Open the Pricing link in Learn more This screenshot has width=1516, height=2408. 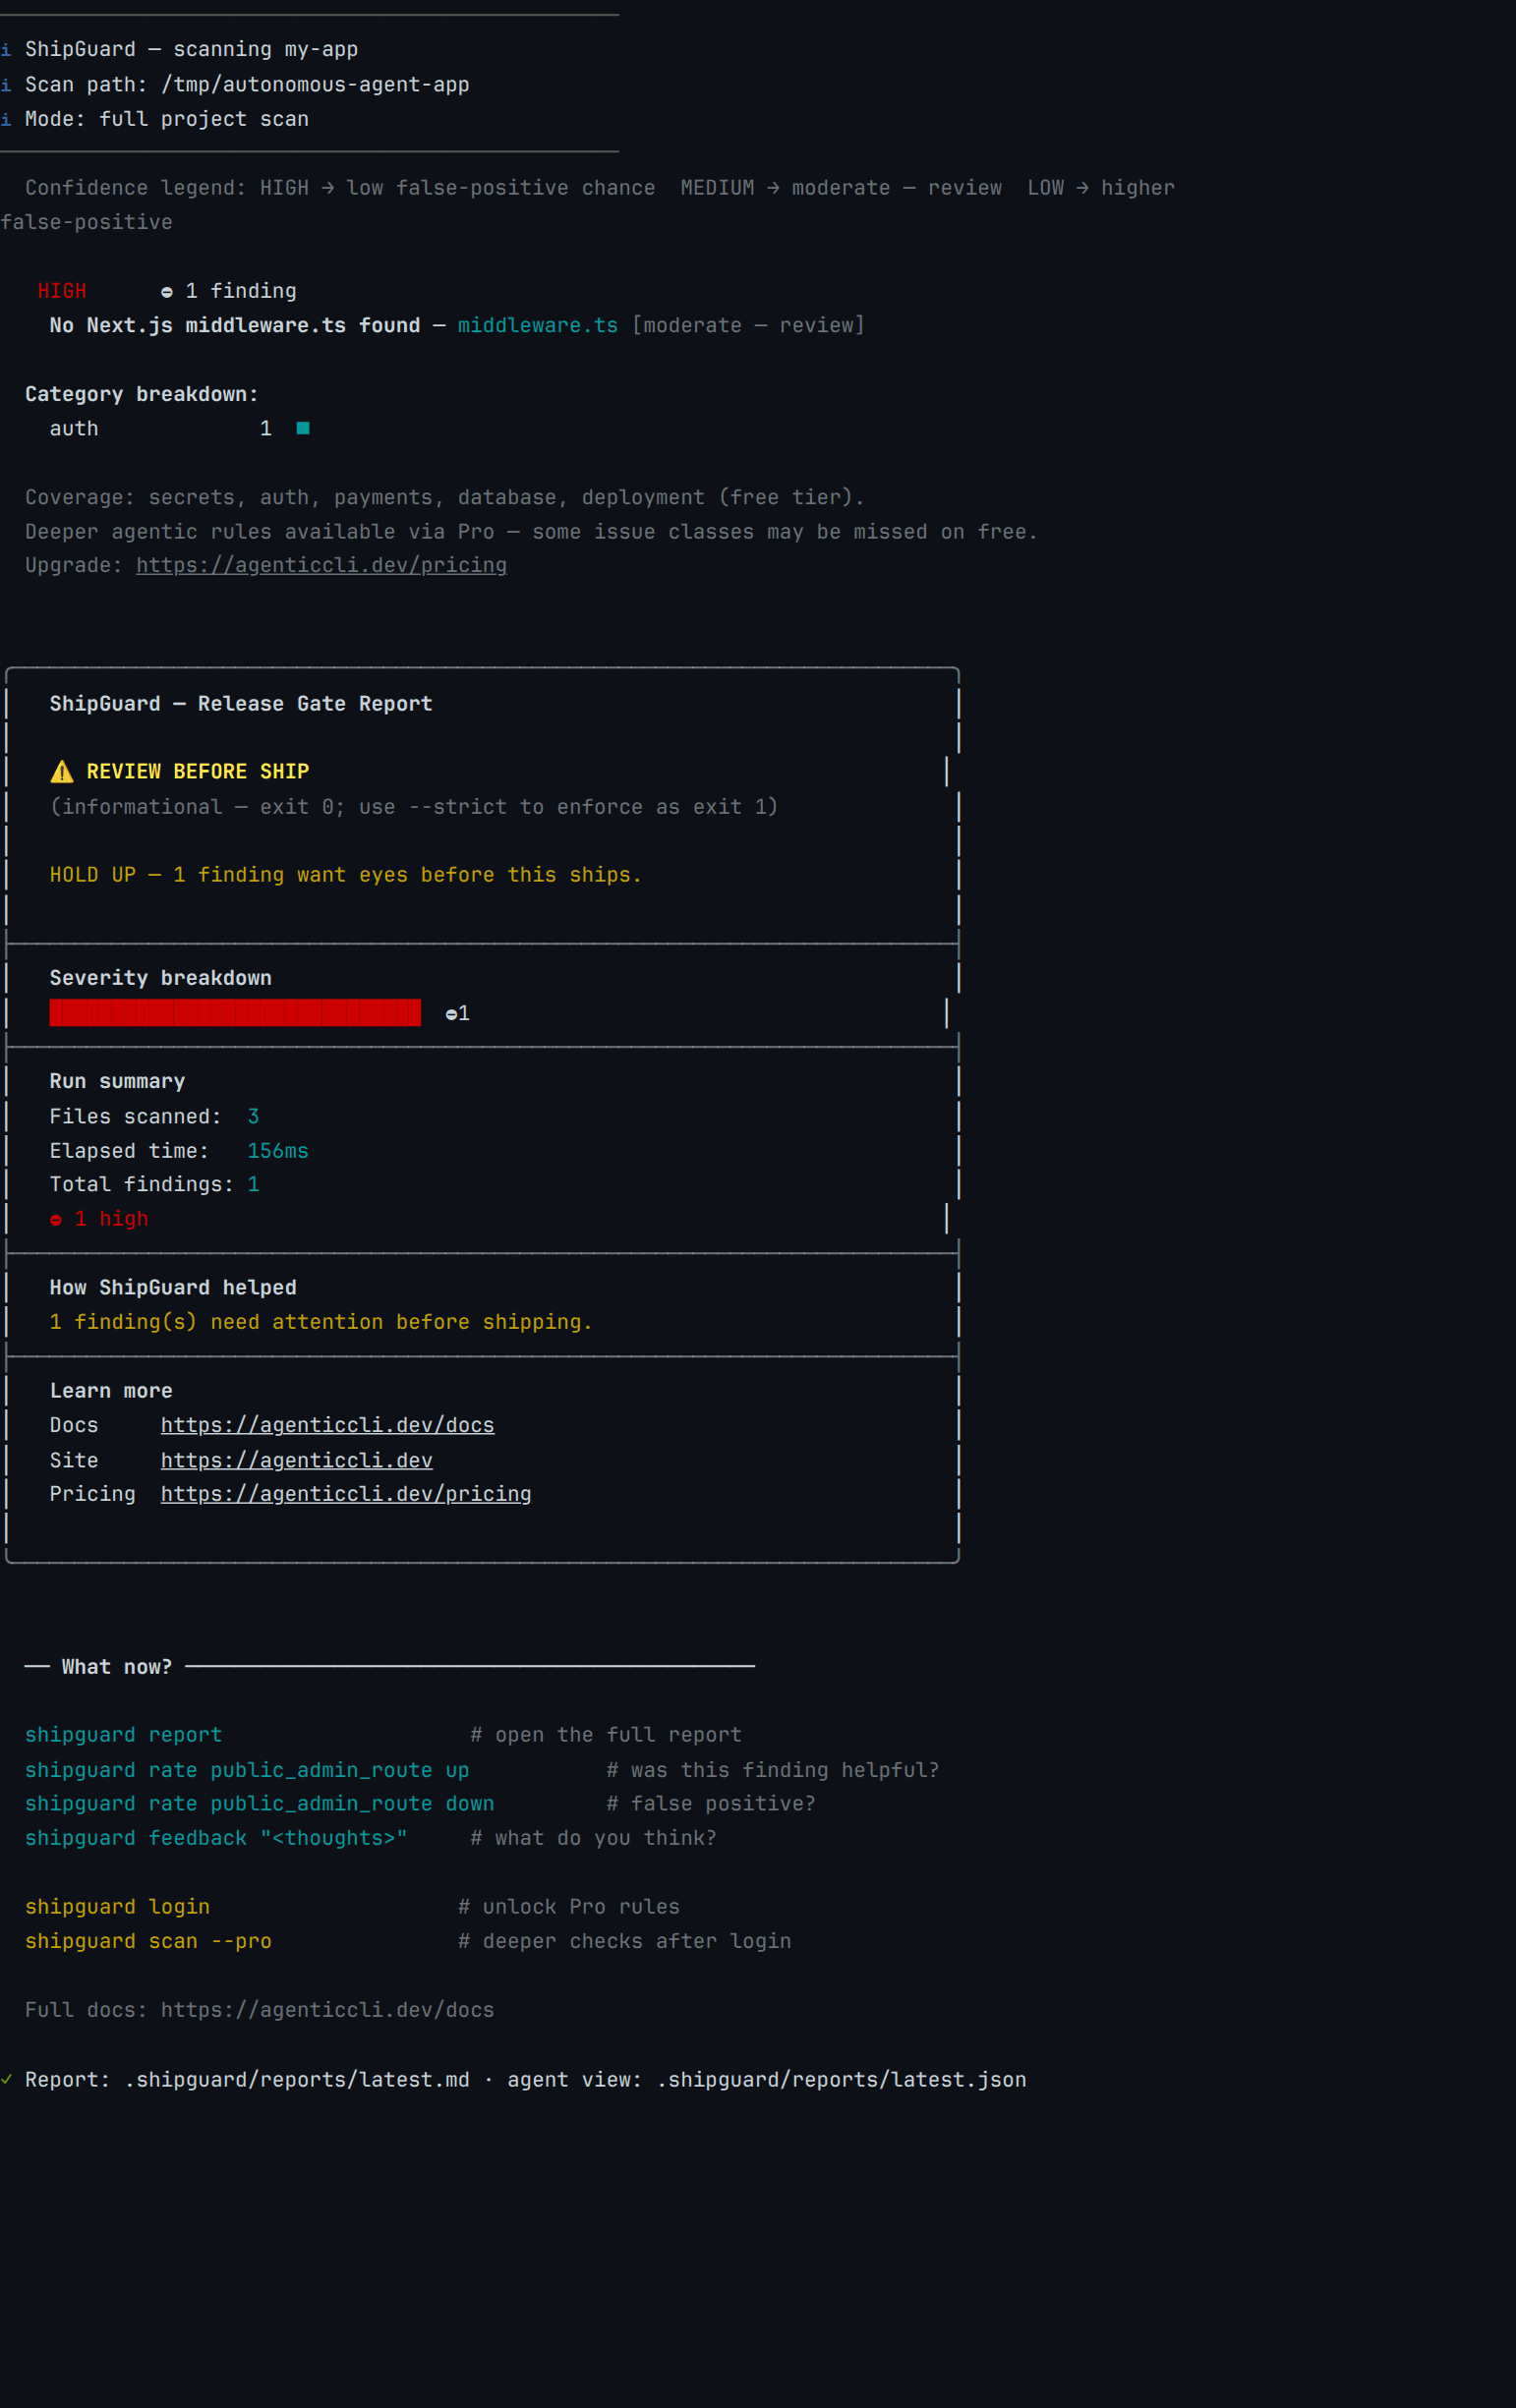point(346,1494)
